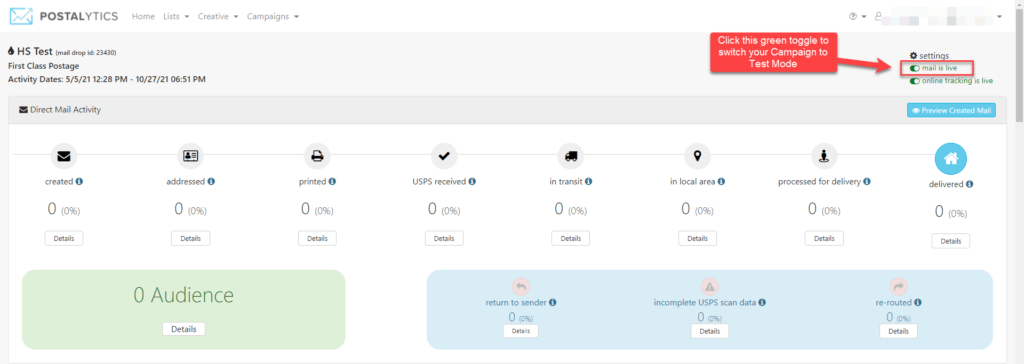
Task: Toggle online tracking is live switch
Action: coord(915,81)
